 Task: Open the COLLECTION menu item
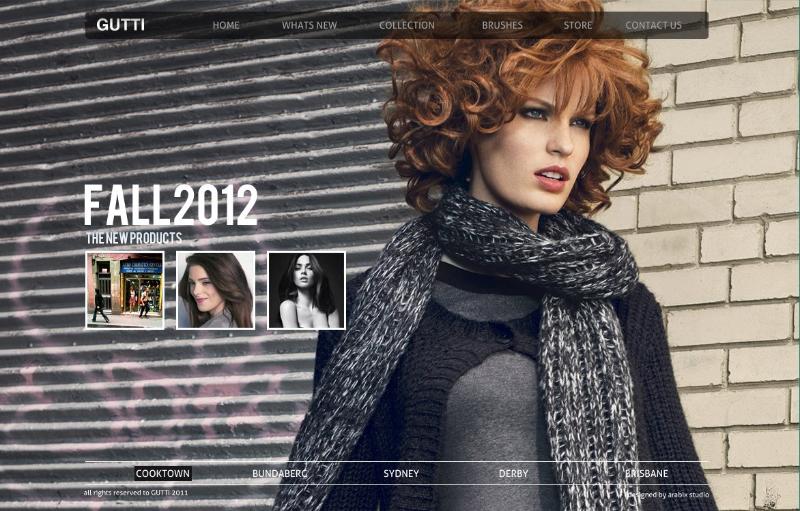pos(407,25)
